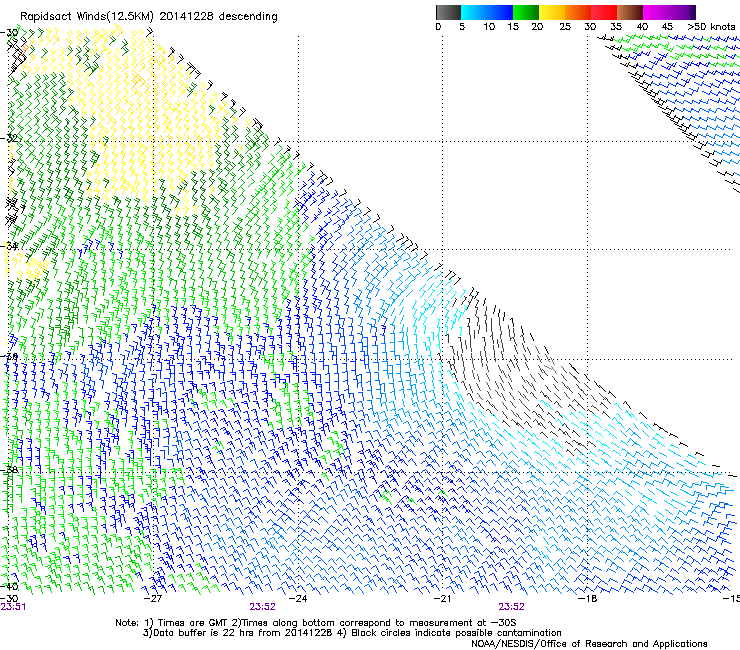Screen dimensions: 740x650
Task: Pick the red 30–35 knots legend segment
Action: tap(604, 12)
